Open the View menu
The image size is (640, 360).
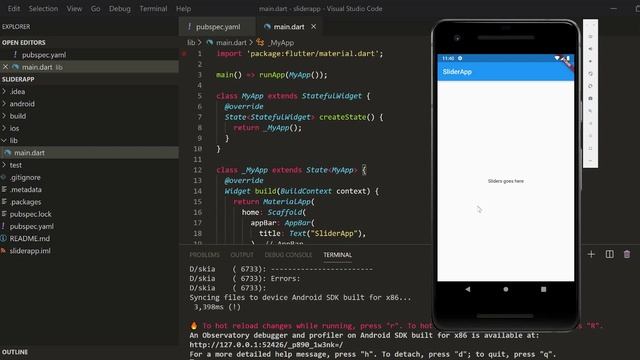pyautogui.click(x=74, y=9)
